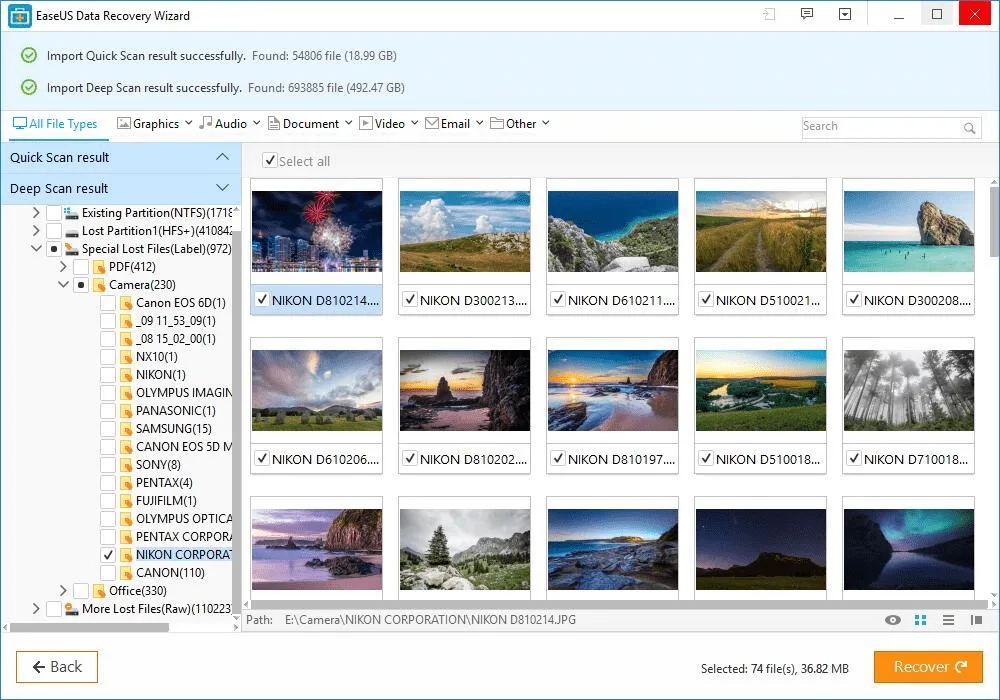
Task: Click the search magnifier icon
Action: point(969,128)
